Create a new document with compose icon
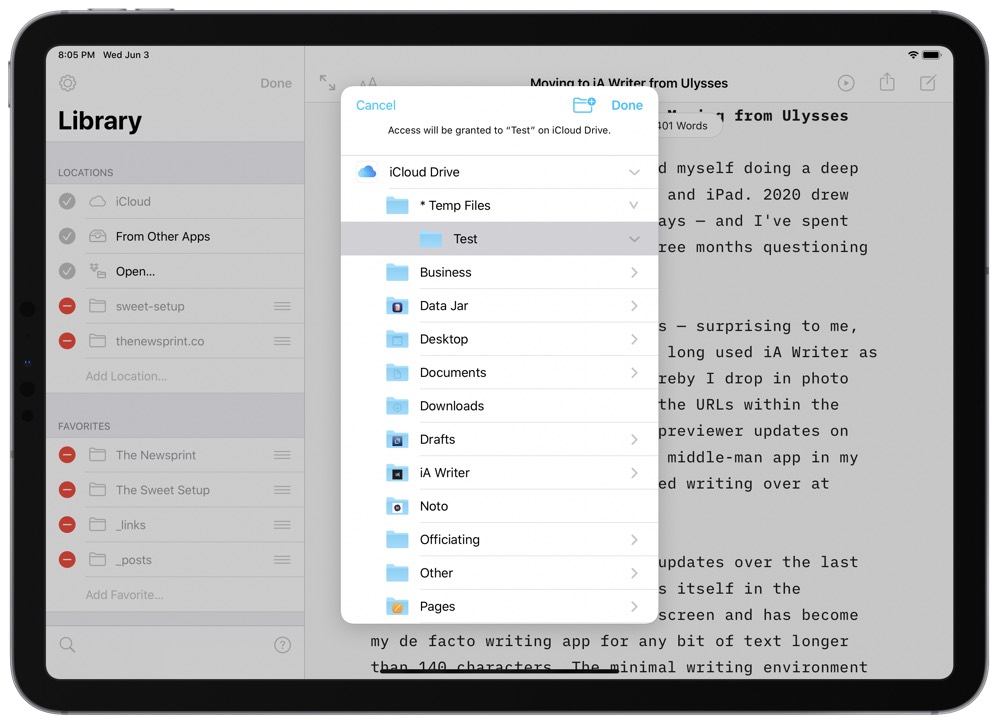This screenshot has width=1000, height=725. point(928,83)
